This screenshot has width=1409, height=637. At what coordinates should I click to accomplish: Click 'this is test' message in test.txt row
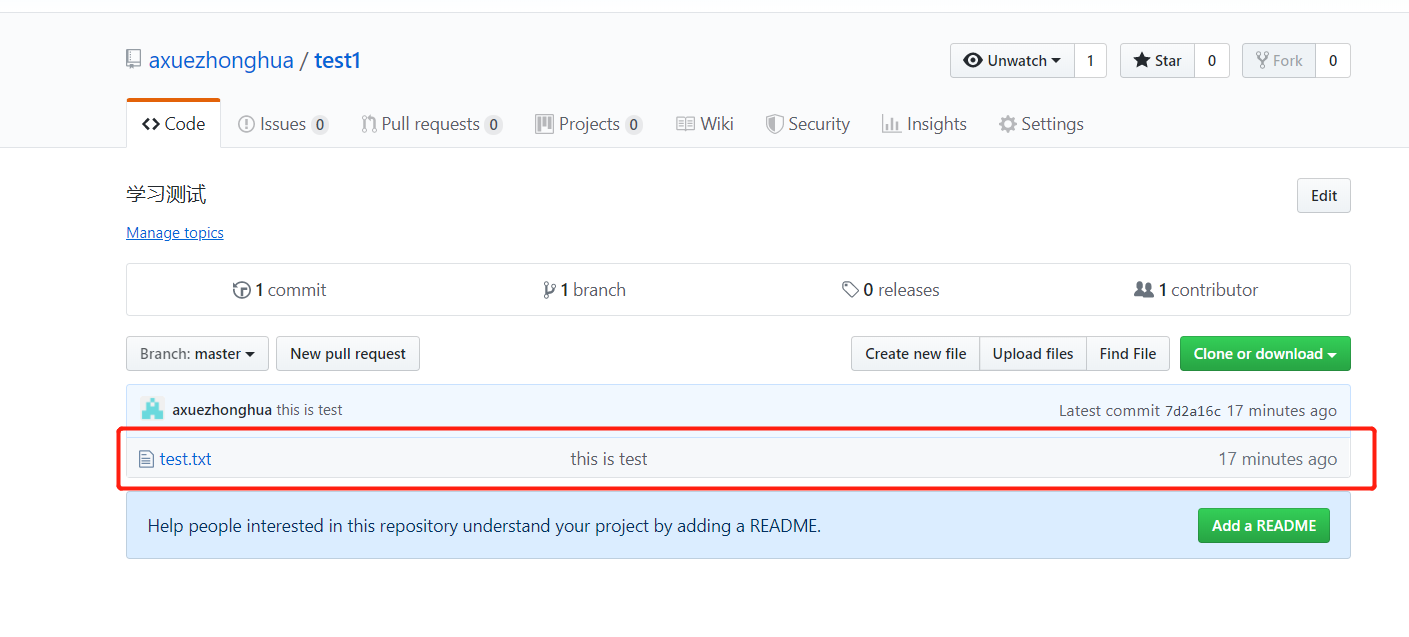pyautogui.click(x=609, y=459)
